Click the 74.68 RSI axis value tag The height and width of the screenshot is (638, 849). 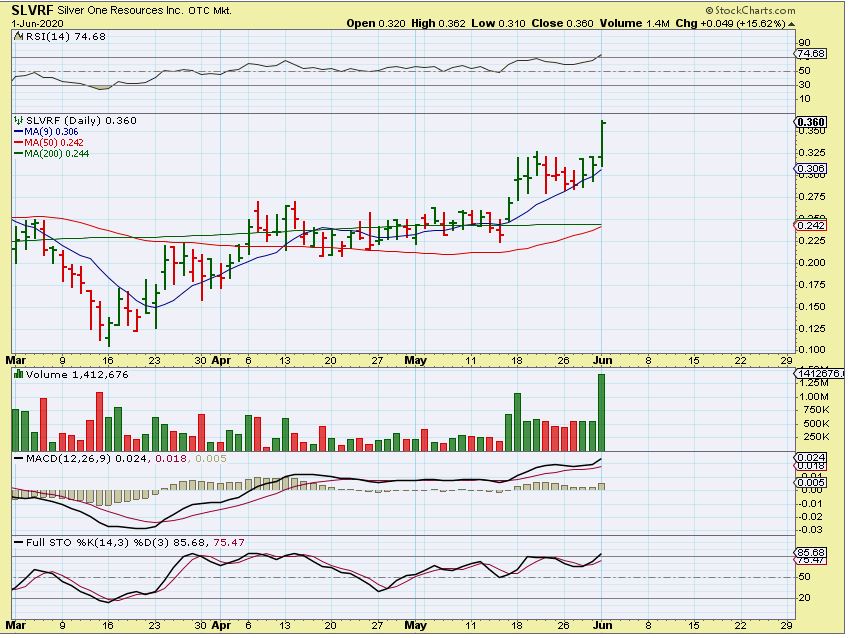tap(811, 54)
